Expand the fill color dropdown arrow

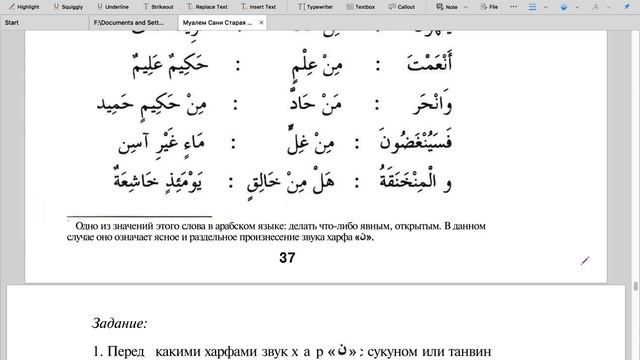577,7
